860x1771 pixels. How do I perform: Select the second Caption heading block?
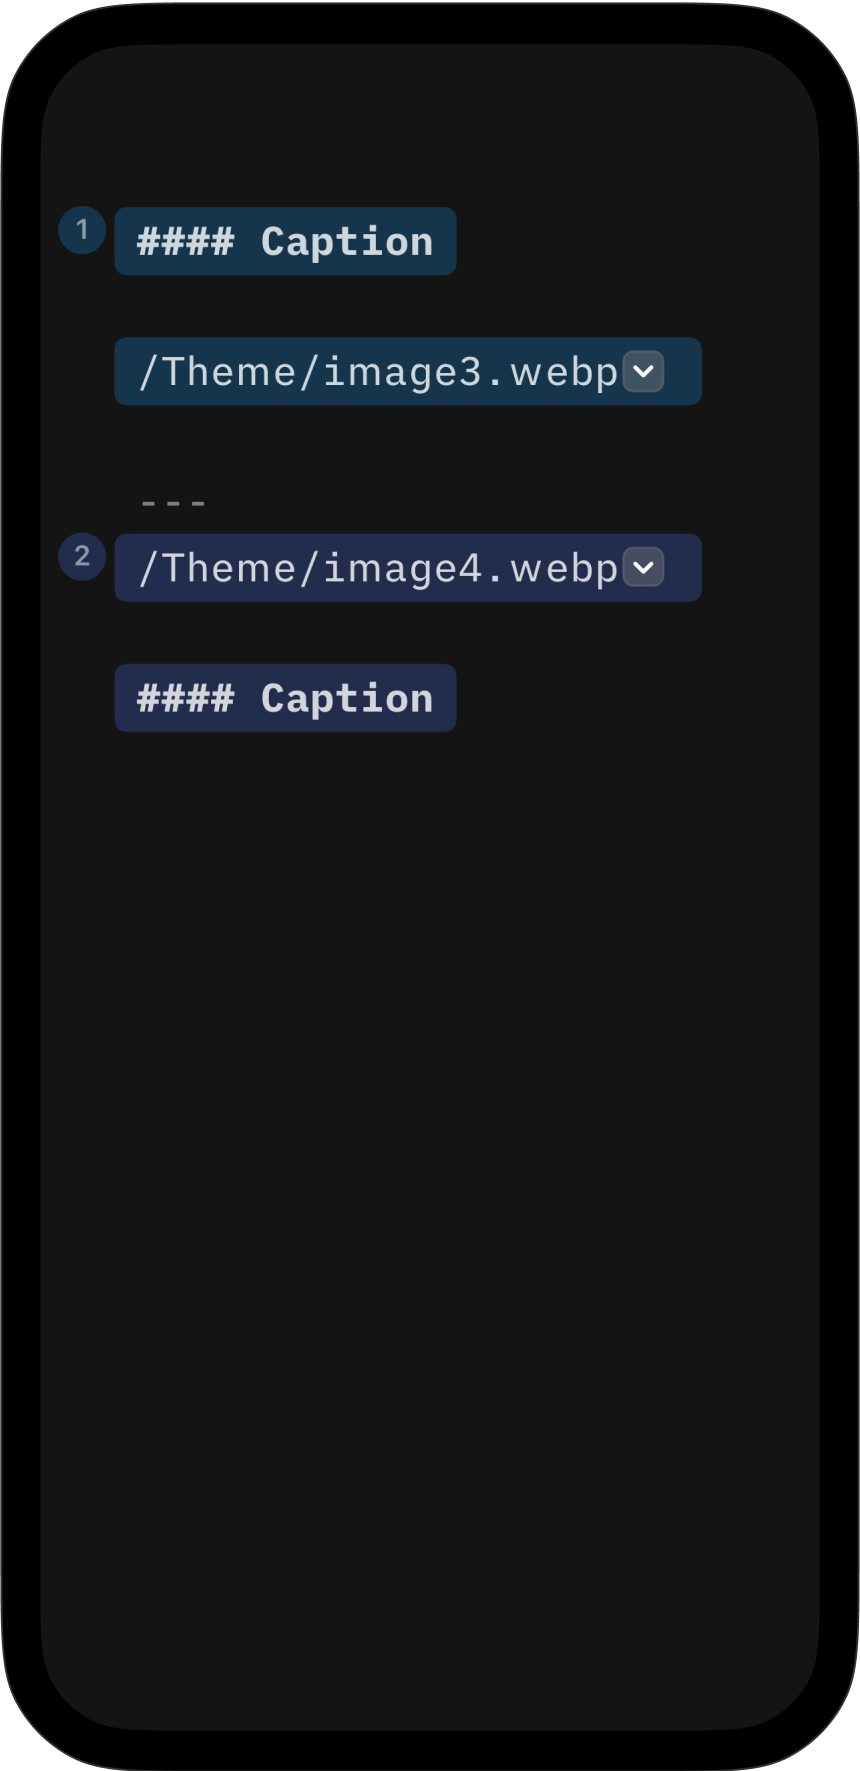pos(285,698)
